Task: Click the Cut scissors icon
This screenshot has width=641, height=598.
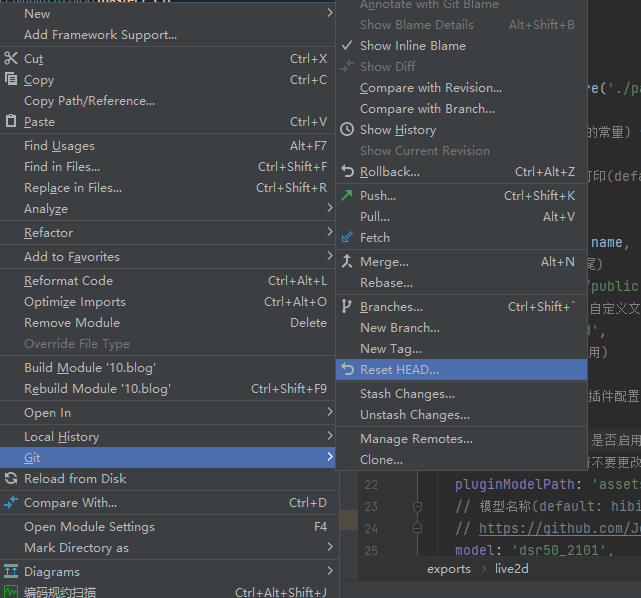Action: (11, 58)
